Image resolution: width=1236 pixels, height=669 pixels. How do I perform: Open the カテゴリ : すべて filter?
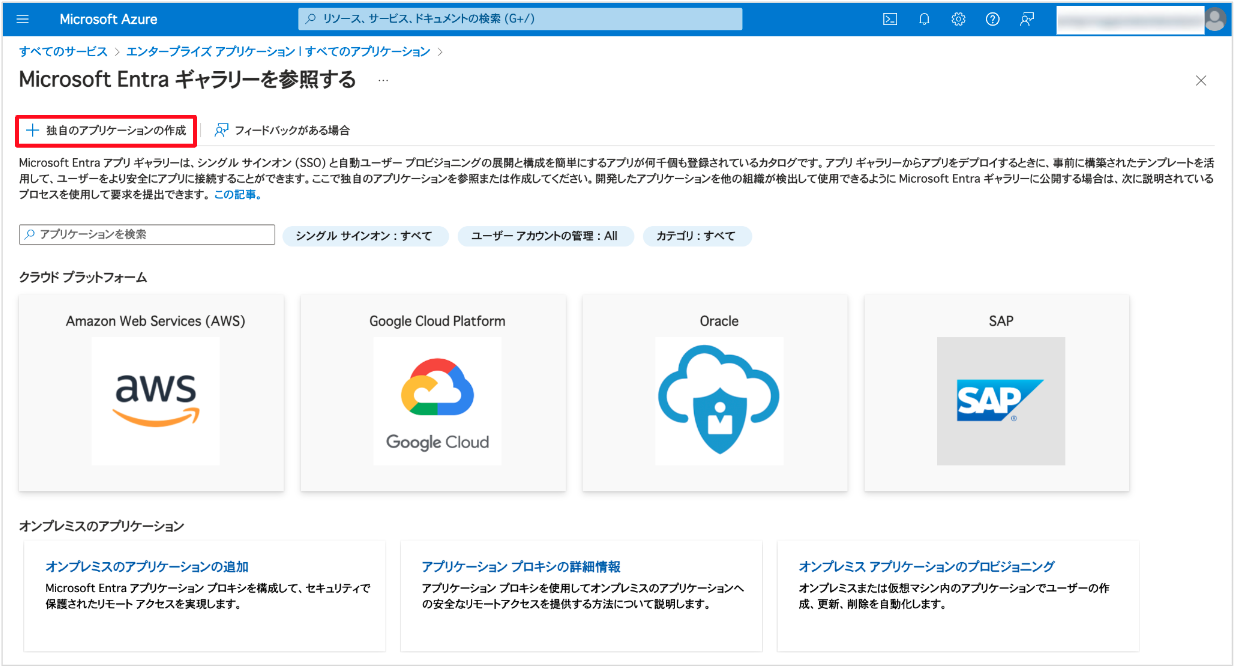696,236
